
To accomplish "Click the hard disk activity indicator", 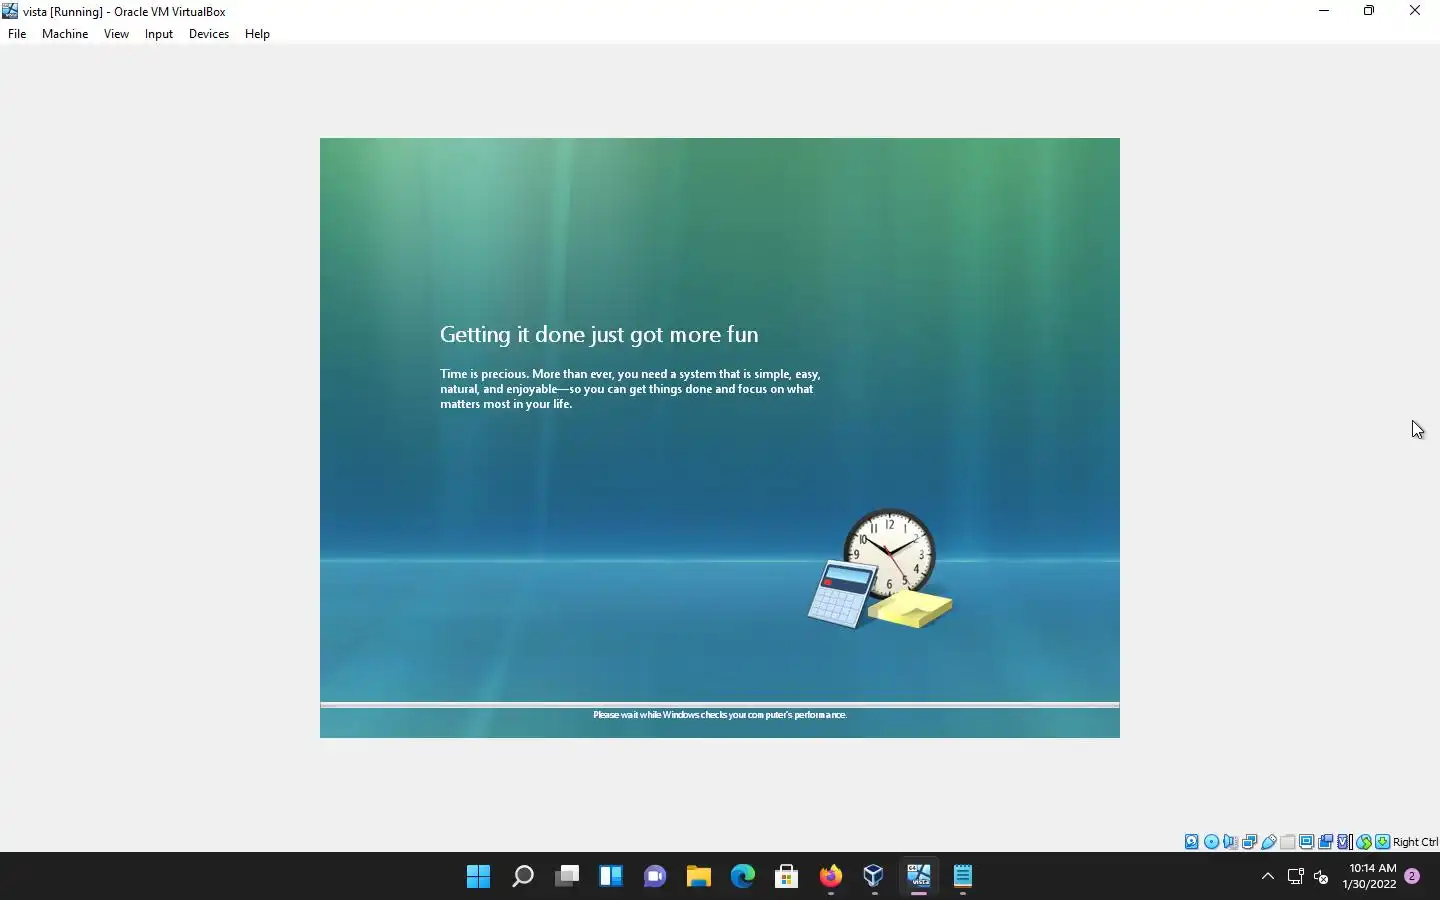I will [x=1192, y=842].
